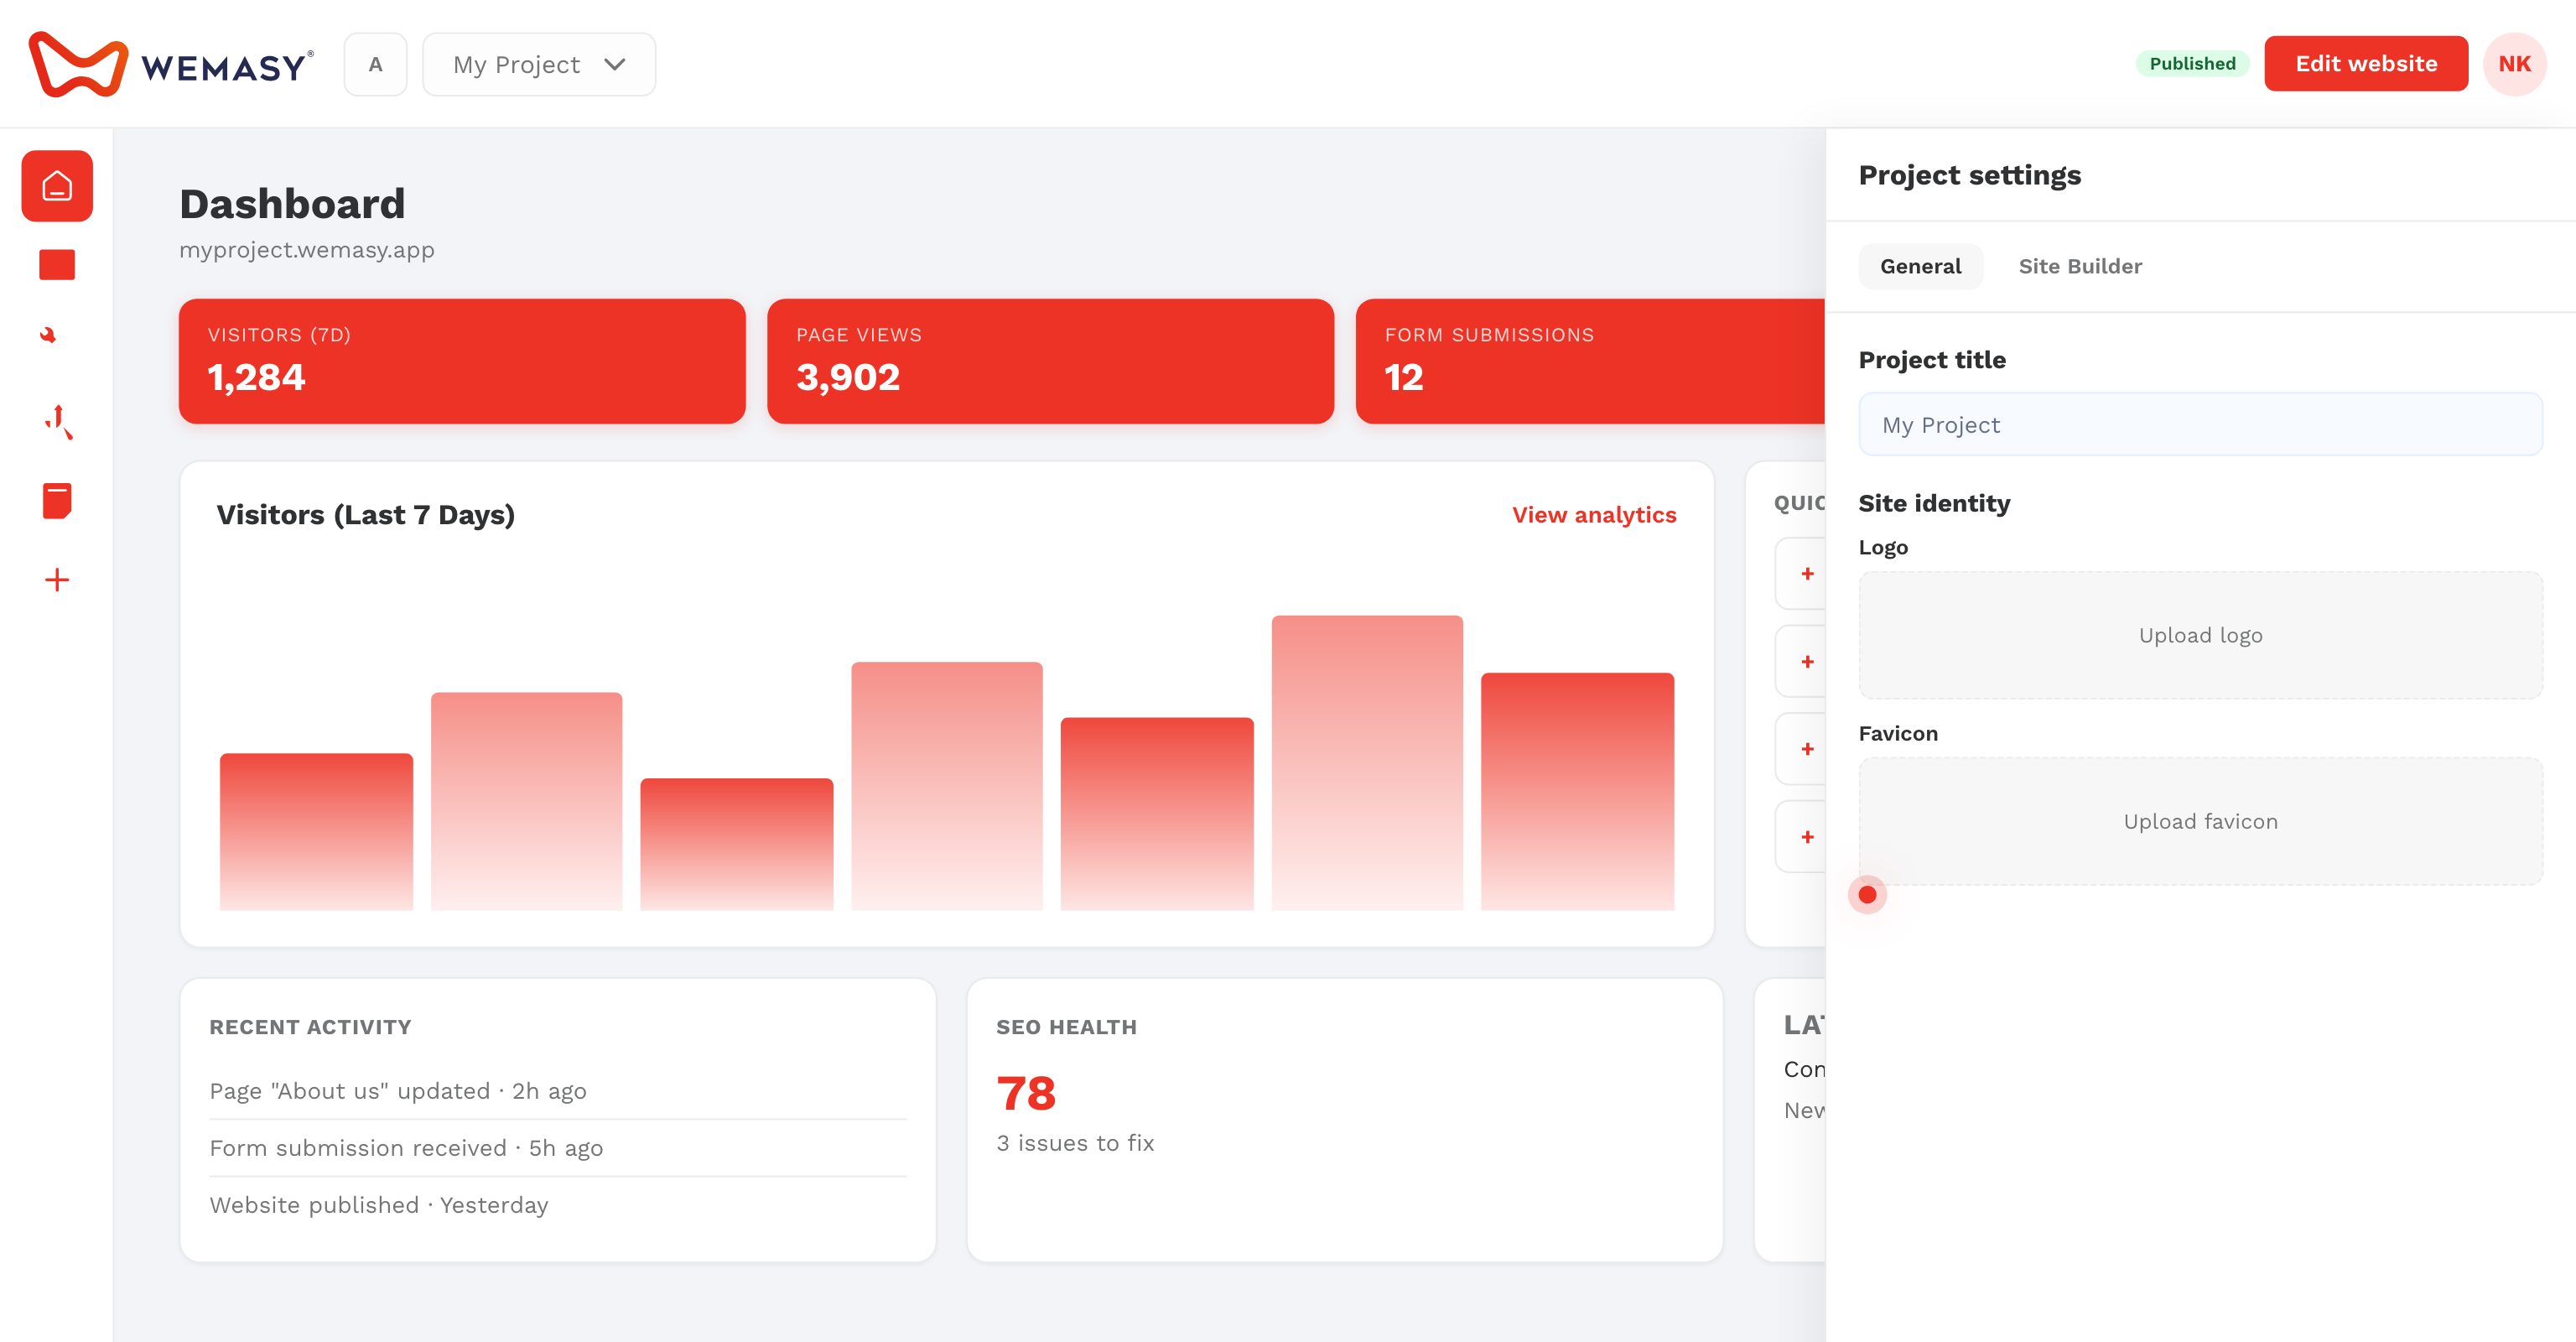Click the Published status badge
The image size is (2576, 1342).
(2192, 64)
